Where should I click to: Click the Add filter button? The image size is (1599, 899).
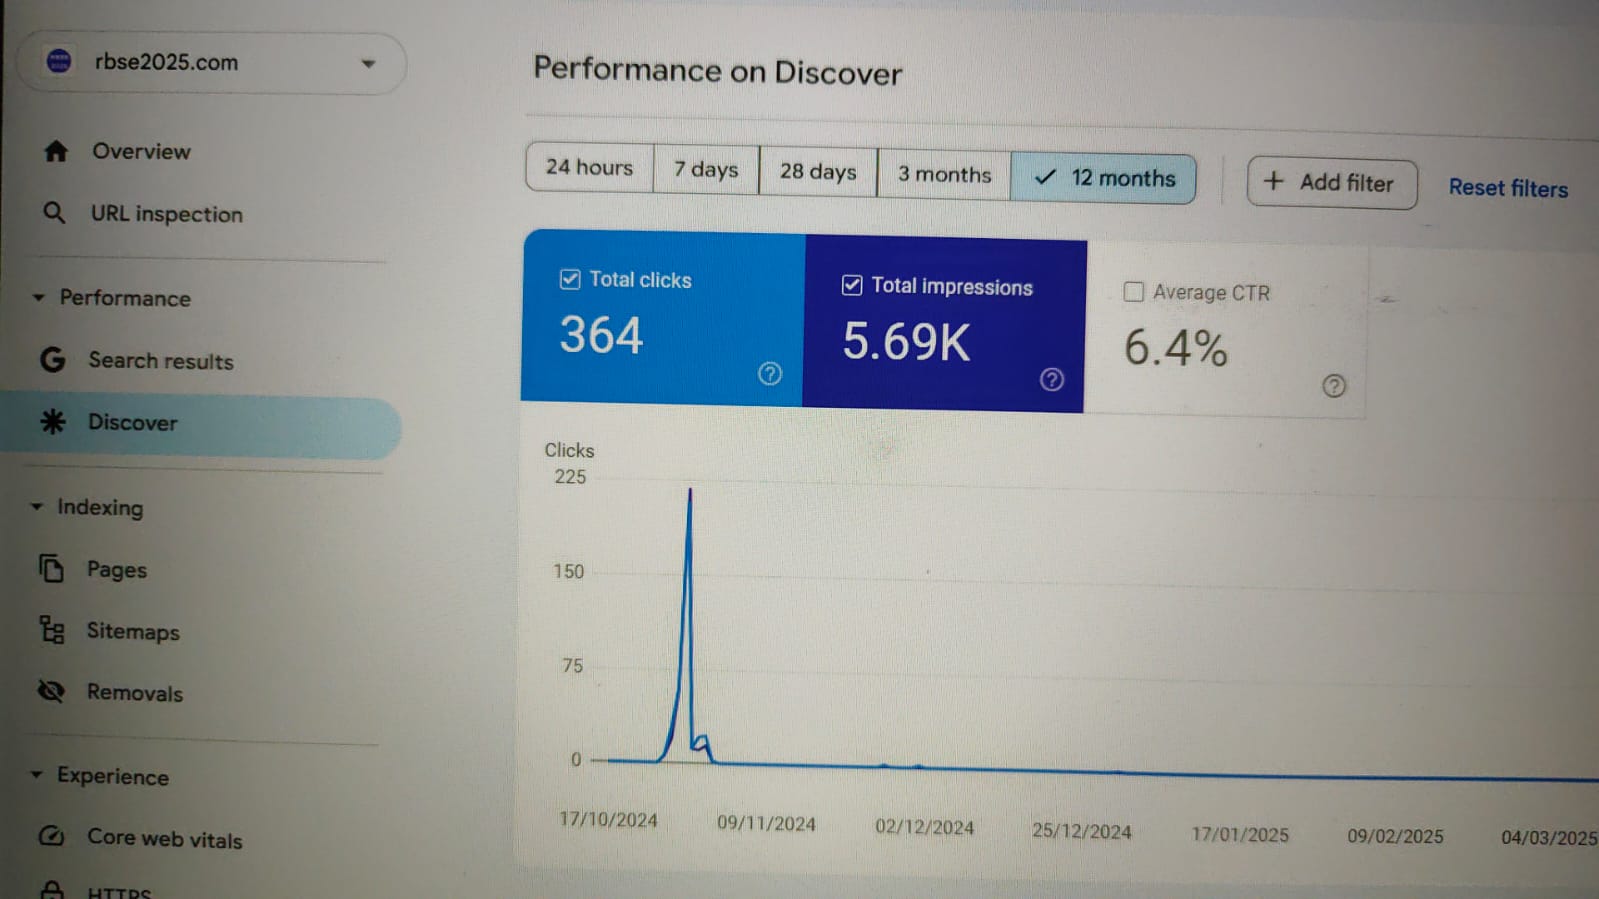(1331, 183)
